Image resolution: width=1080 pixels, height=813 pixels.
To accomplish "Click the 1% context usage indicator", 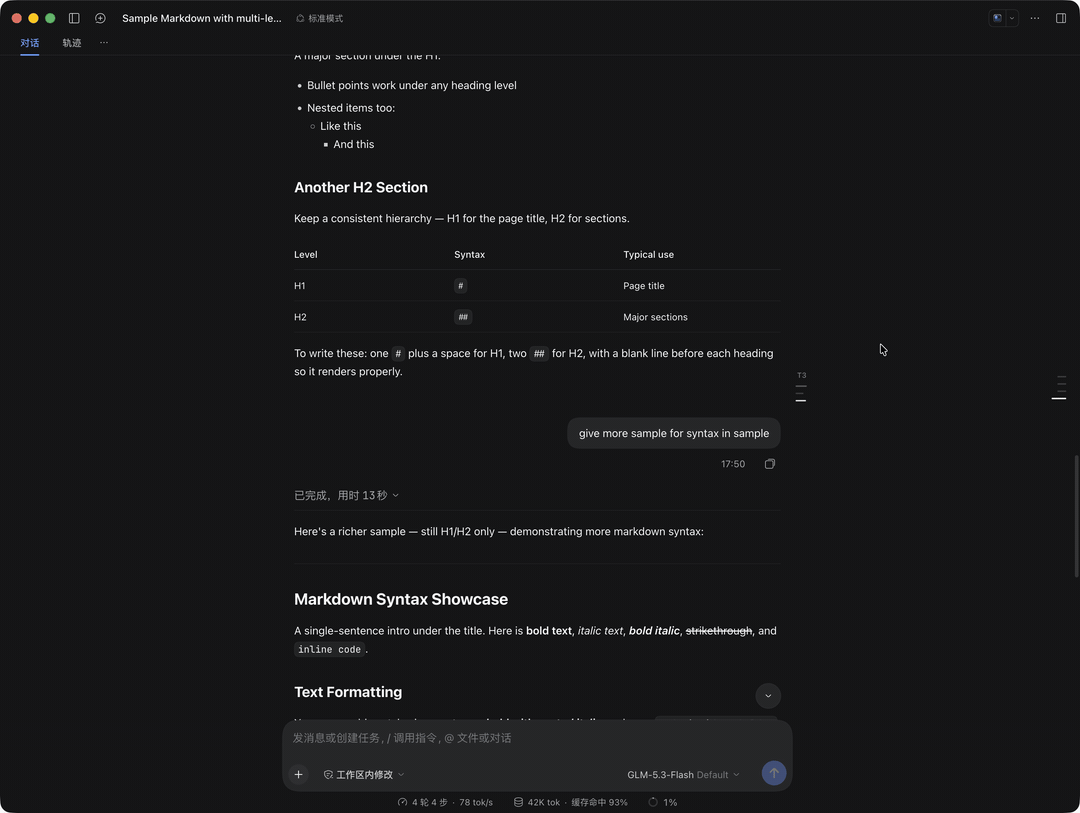I will tap(663, 802).
